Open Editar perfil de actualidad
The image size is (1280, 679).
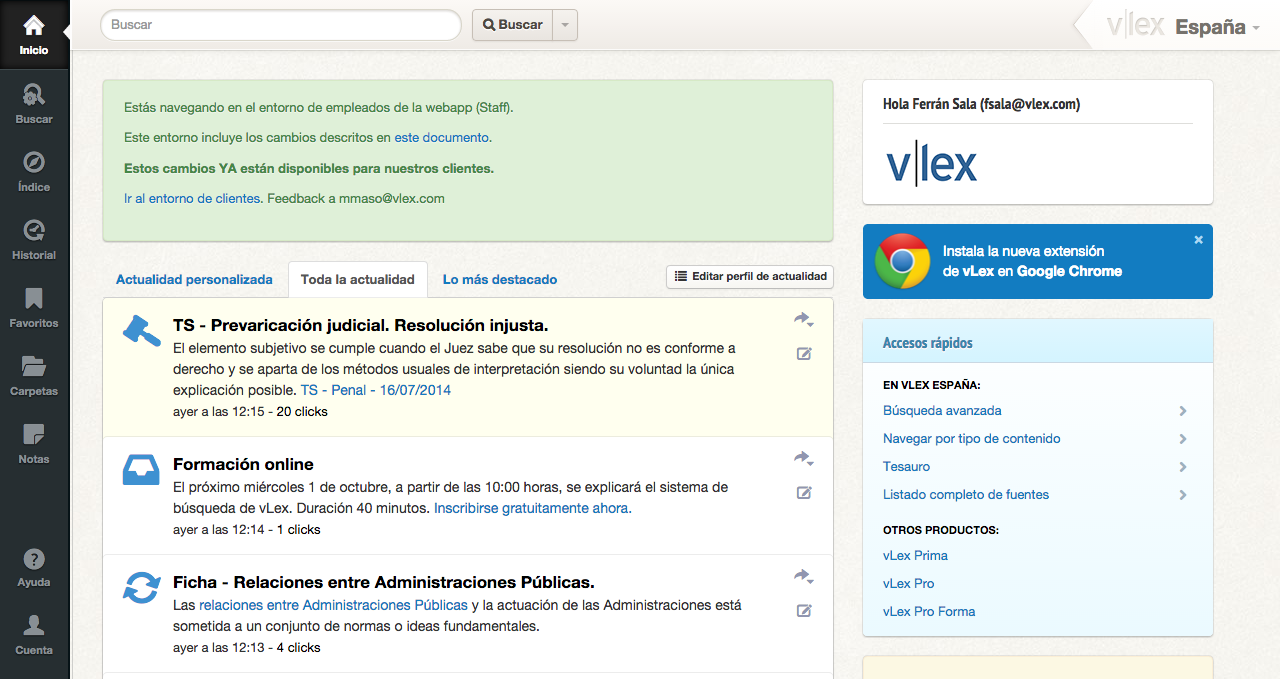coord(749,277)
